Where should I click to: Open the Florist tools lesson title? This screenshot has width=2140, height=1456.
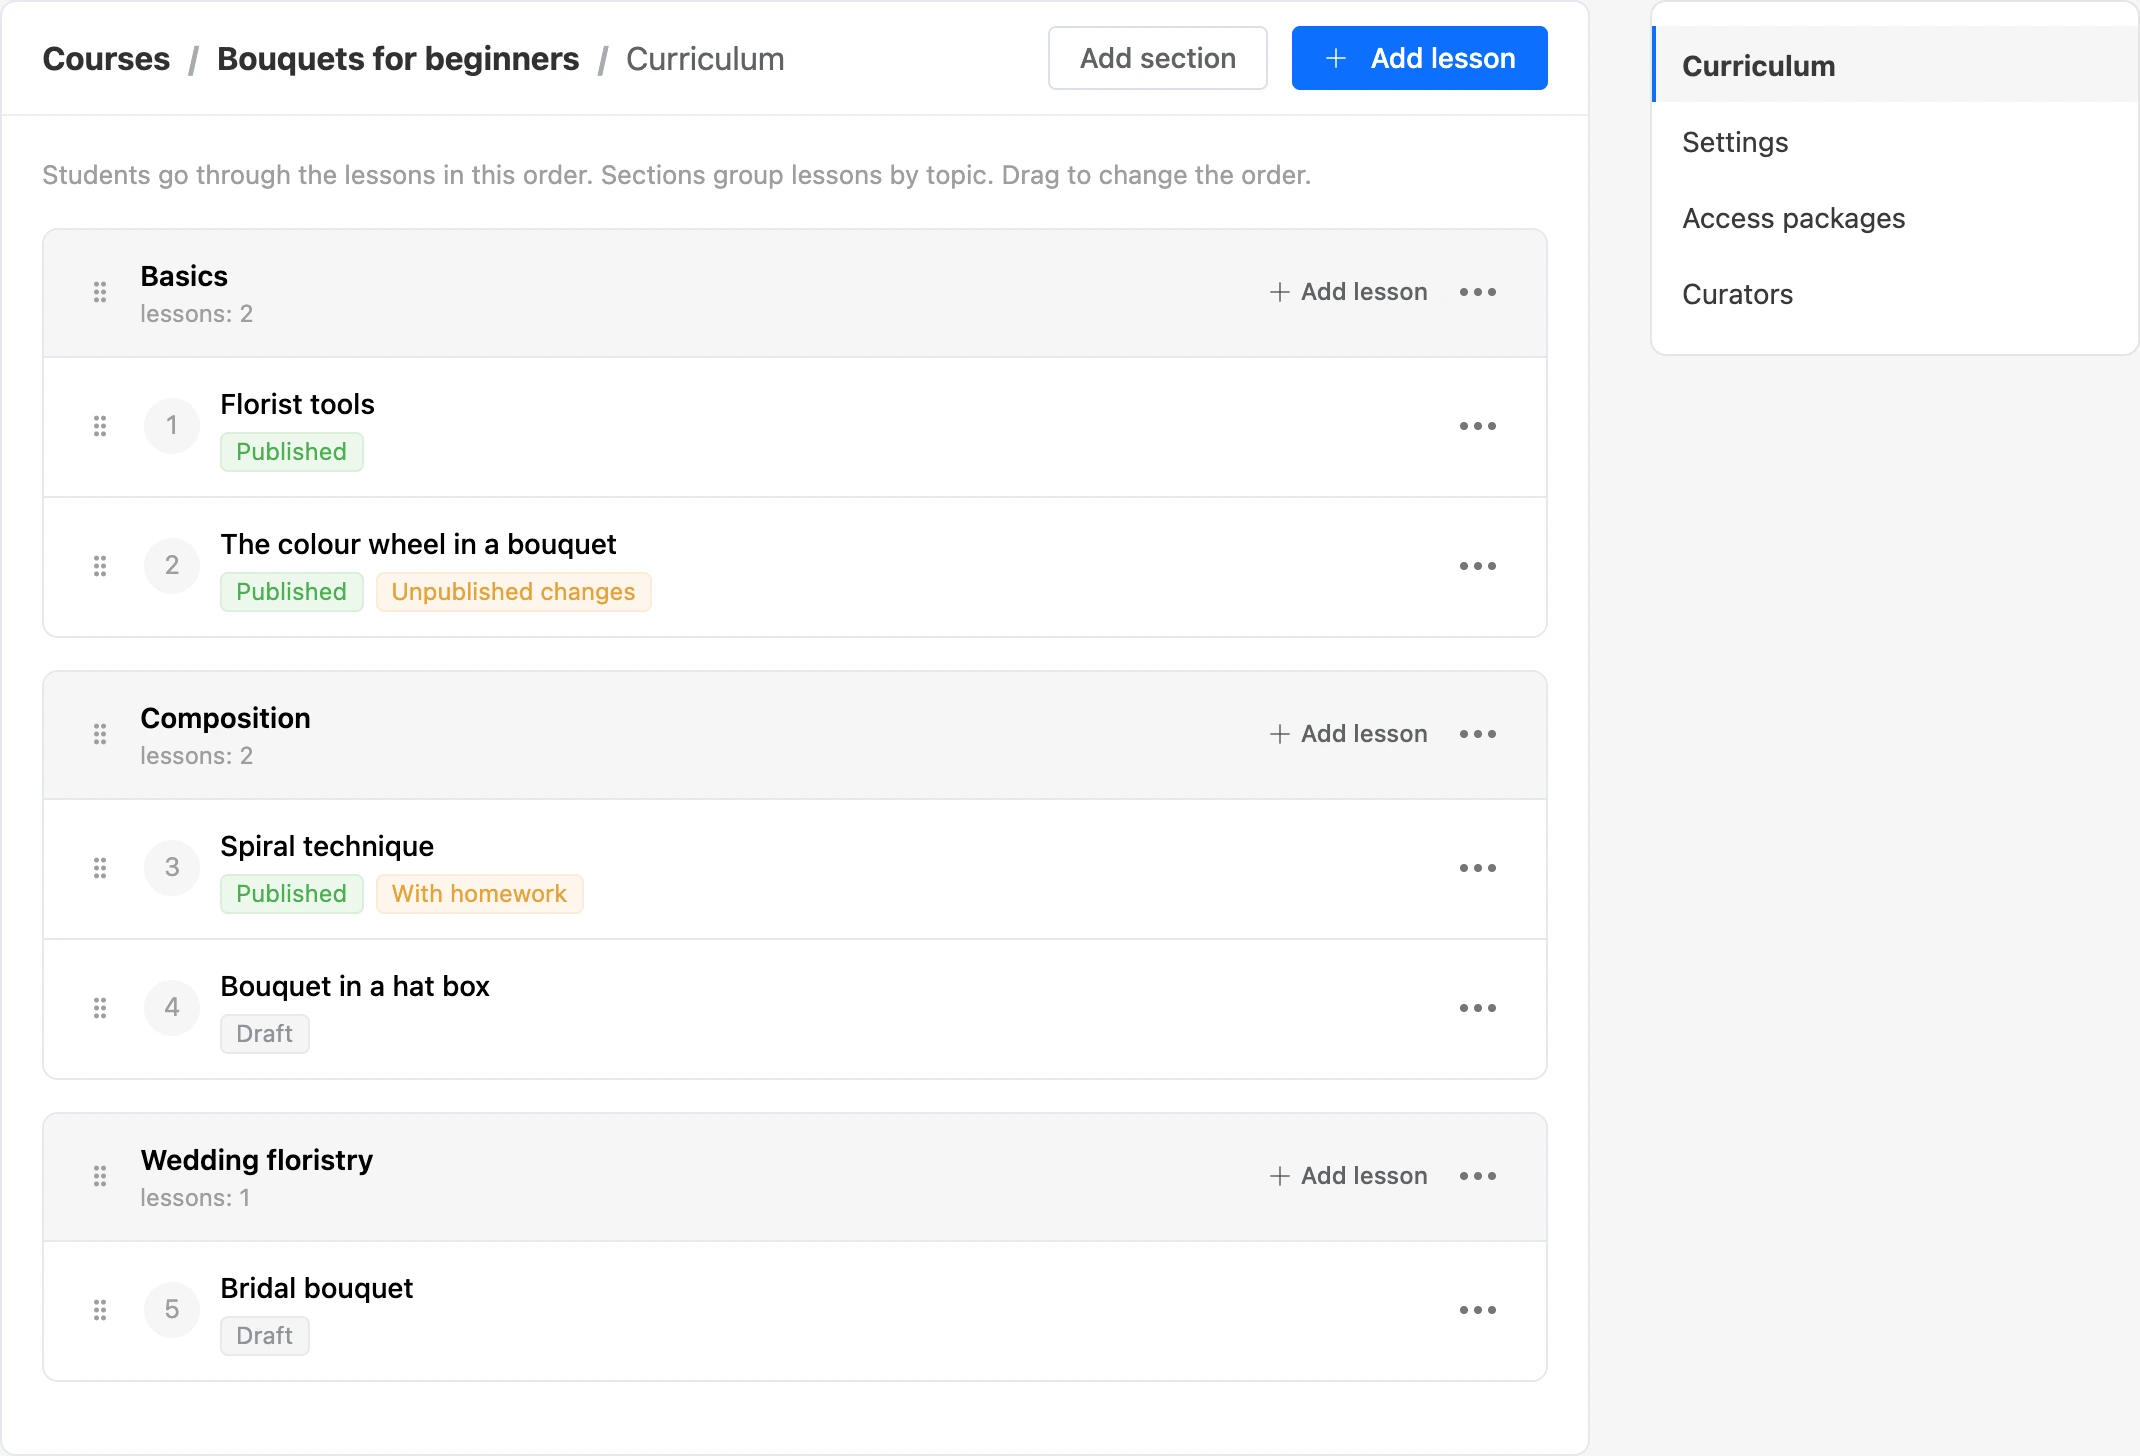[297, 404]
